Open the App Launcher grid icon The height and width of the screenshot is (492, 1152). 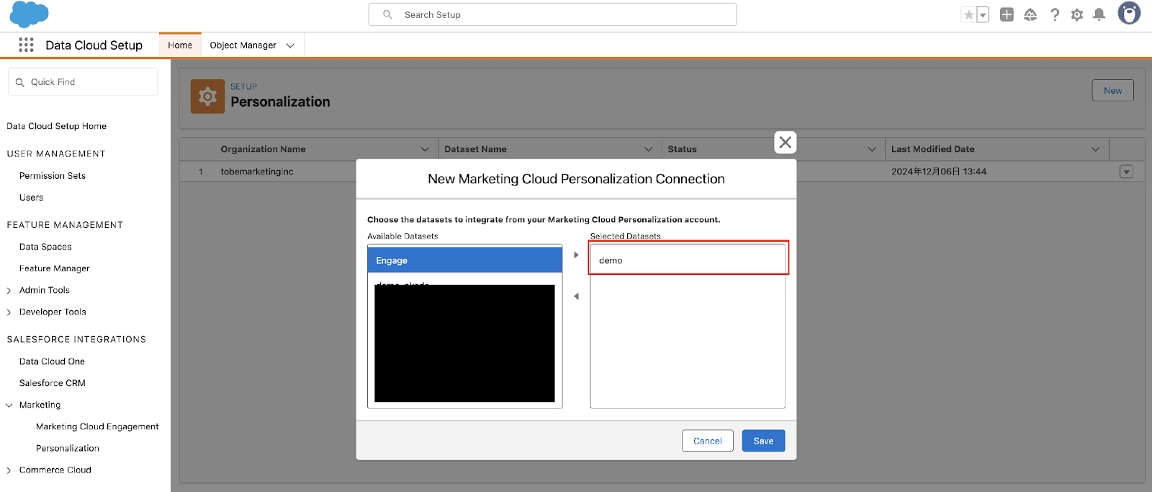pyautogui.click(x=27, y=45)
